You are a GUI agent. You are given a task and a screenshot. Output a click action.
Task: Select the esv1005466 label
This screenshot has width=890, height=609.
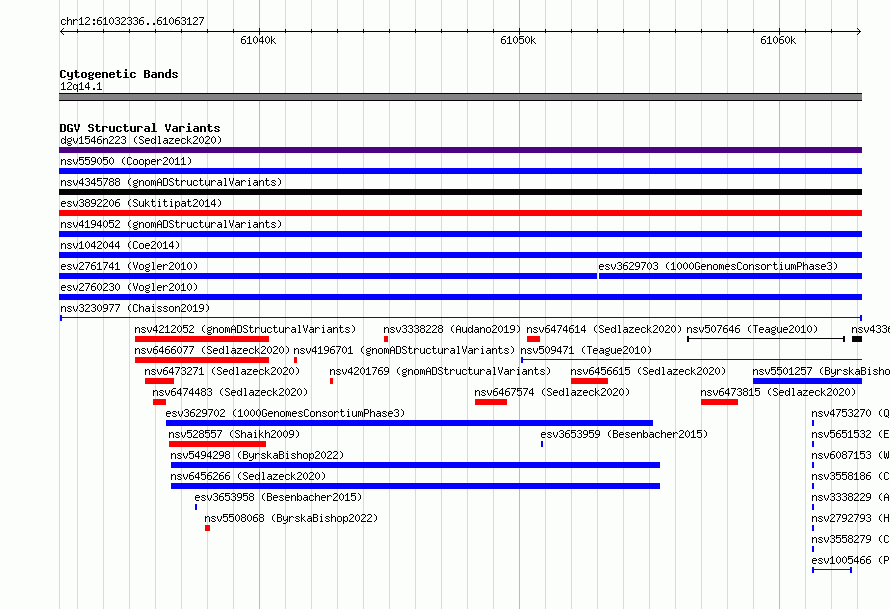[x=850, y=560]
